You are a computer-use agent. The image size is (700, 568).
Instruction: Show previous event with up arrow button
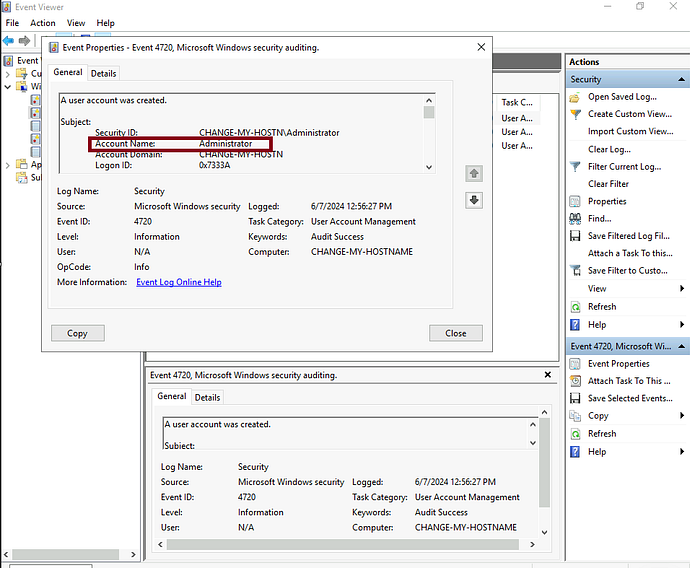pos(474,173)
